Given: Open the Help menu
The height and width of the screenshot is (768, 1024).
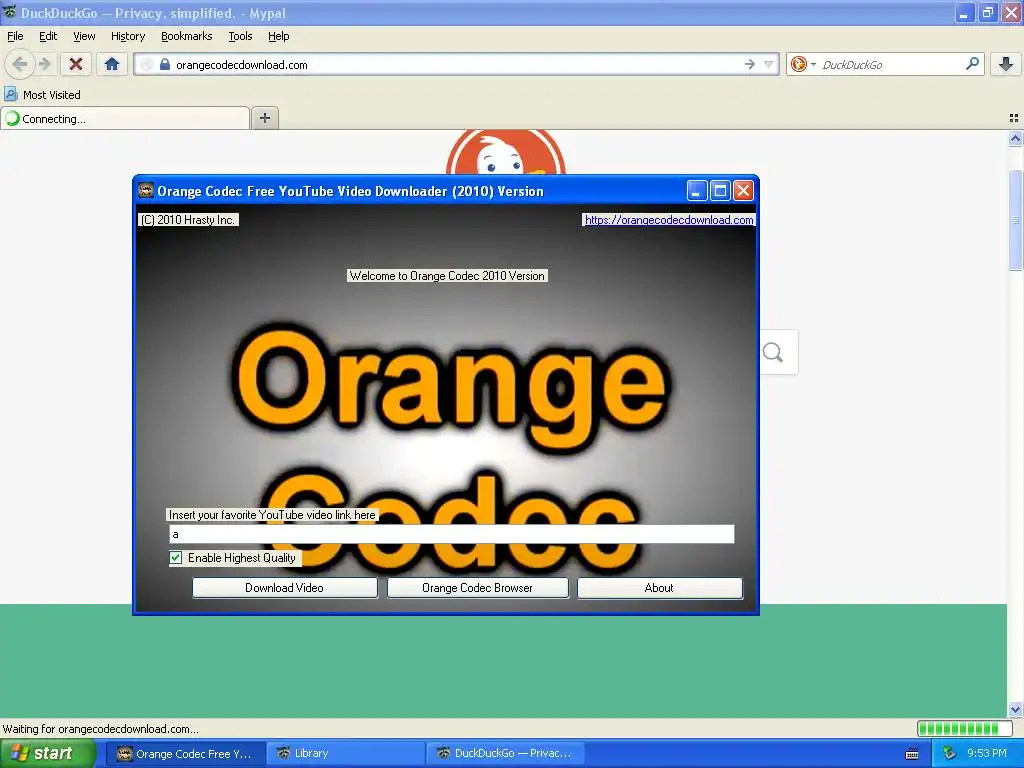Looking at the screenshot, I should point(278,36).
